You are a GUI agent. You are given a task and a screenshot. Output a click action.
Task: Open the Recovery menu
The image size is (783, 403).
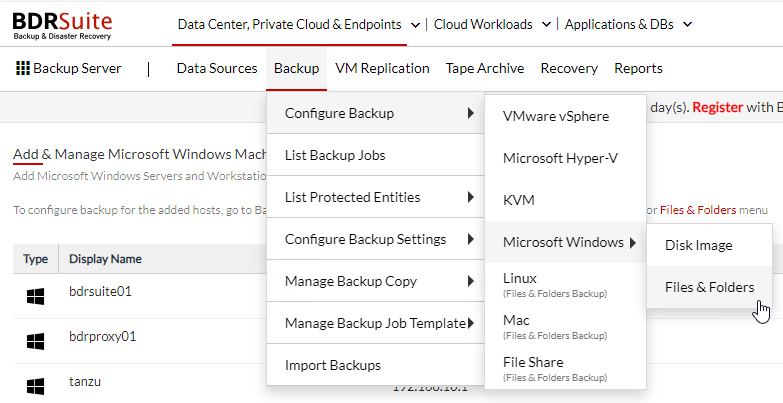click(x=569, y=68)
